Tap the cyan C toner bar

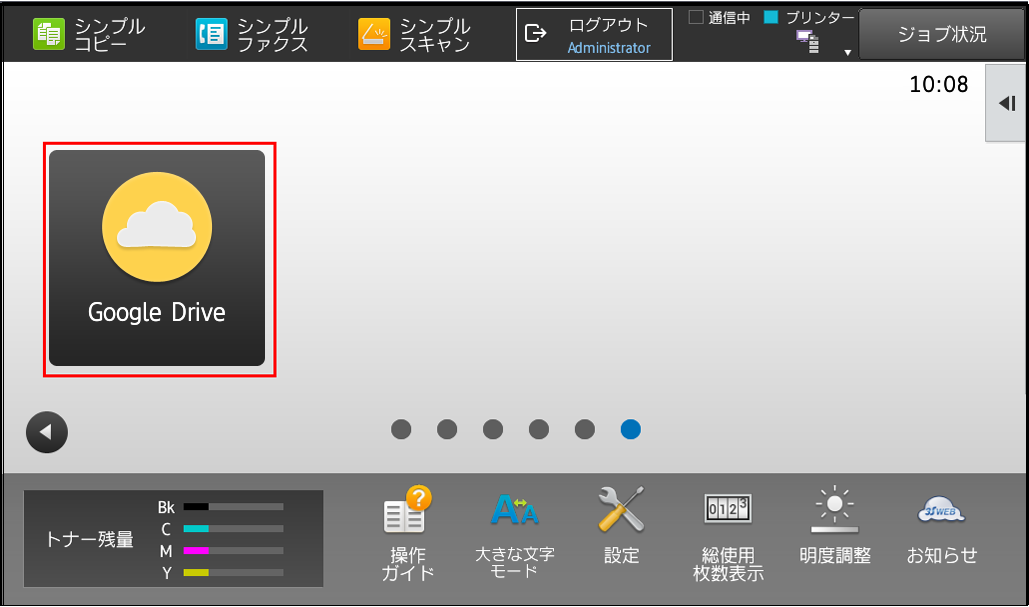[233, 528]
